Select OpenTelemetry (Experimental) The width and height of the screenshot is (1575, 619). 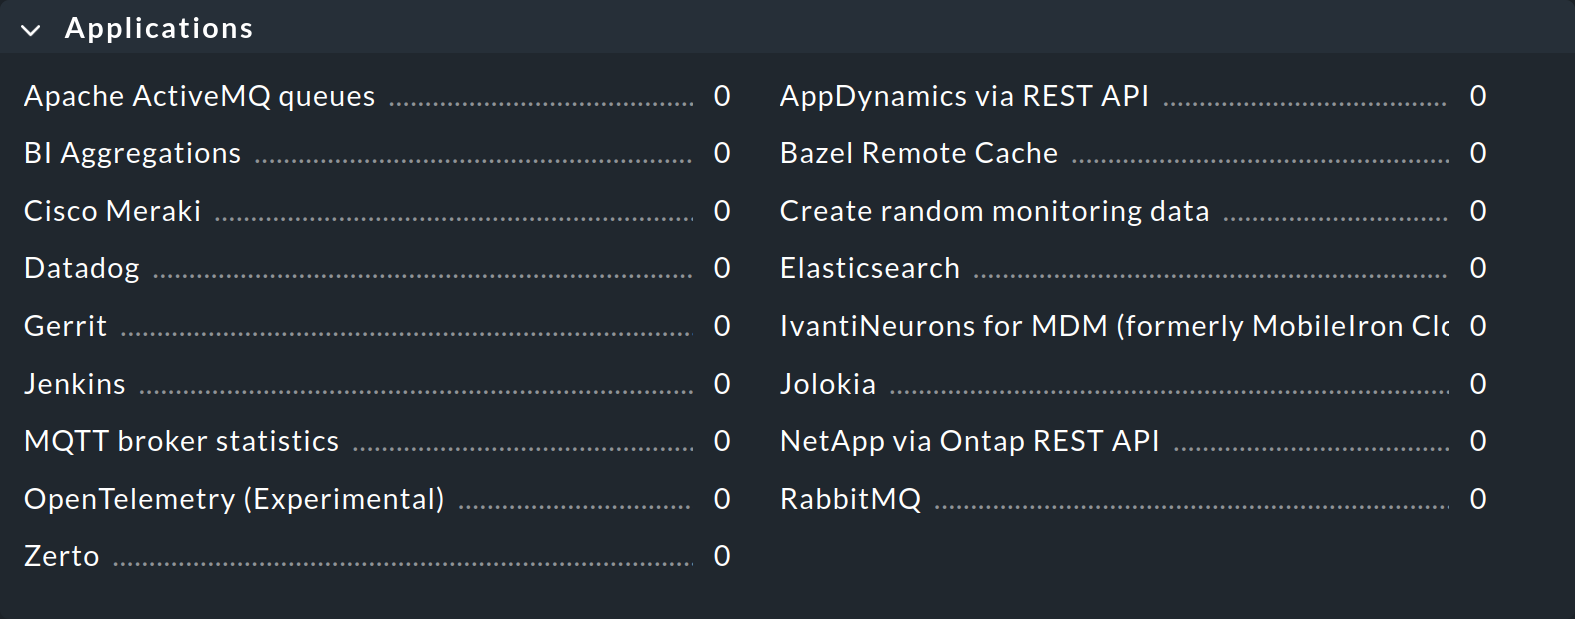coord(233,498)
